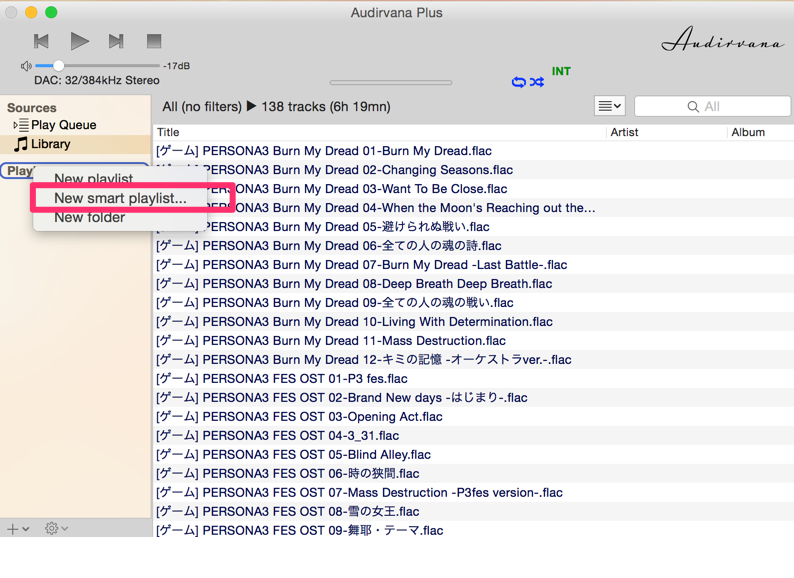This screenshot has width=794, height=578.
Task: Select FES OST 05-Blind Alley.flac
Action: click(473, 455)
